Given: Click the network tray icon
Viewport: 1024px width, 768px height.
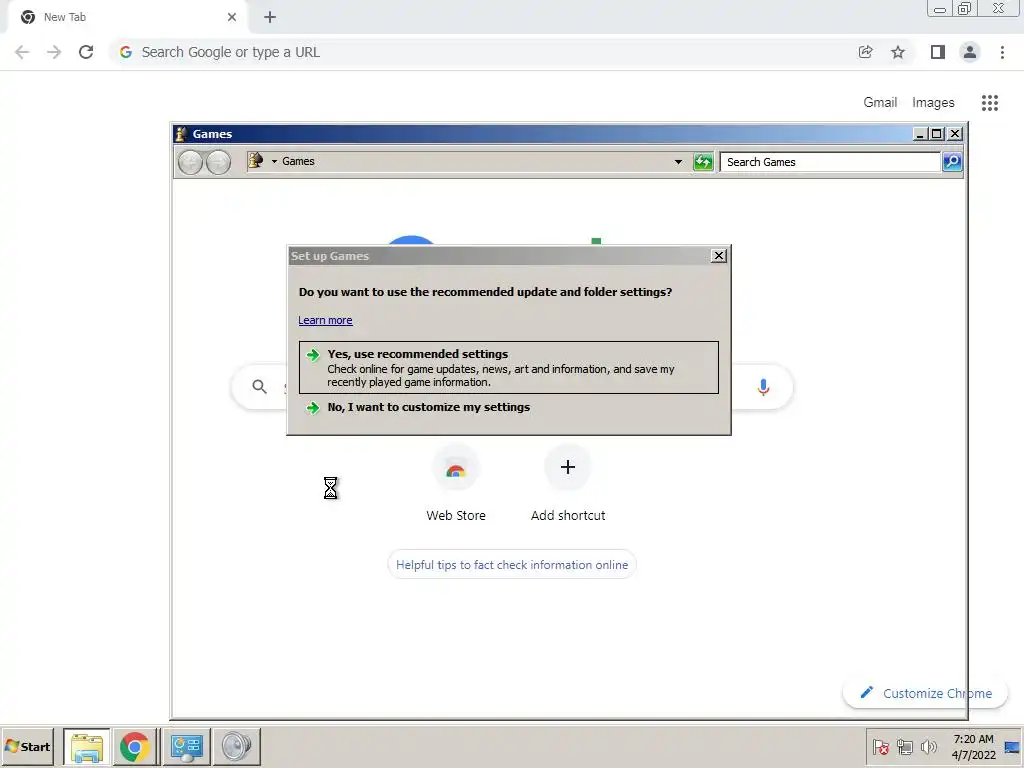Looking at the screenshot, I should coord(904,746).
